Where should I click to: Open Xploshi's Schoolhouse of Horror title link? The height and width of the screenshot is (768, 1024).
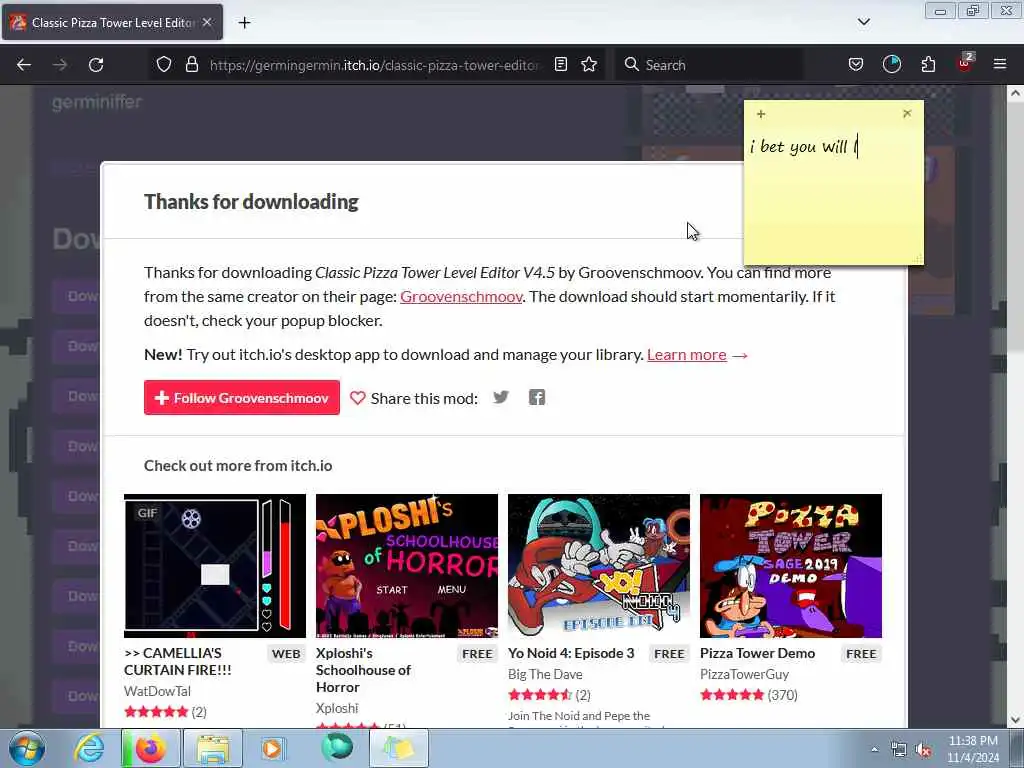363,670
